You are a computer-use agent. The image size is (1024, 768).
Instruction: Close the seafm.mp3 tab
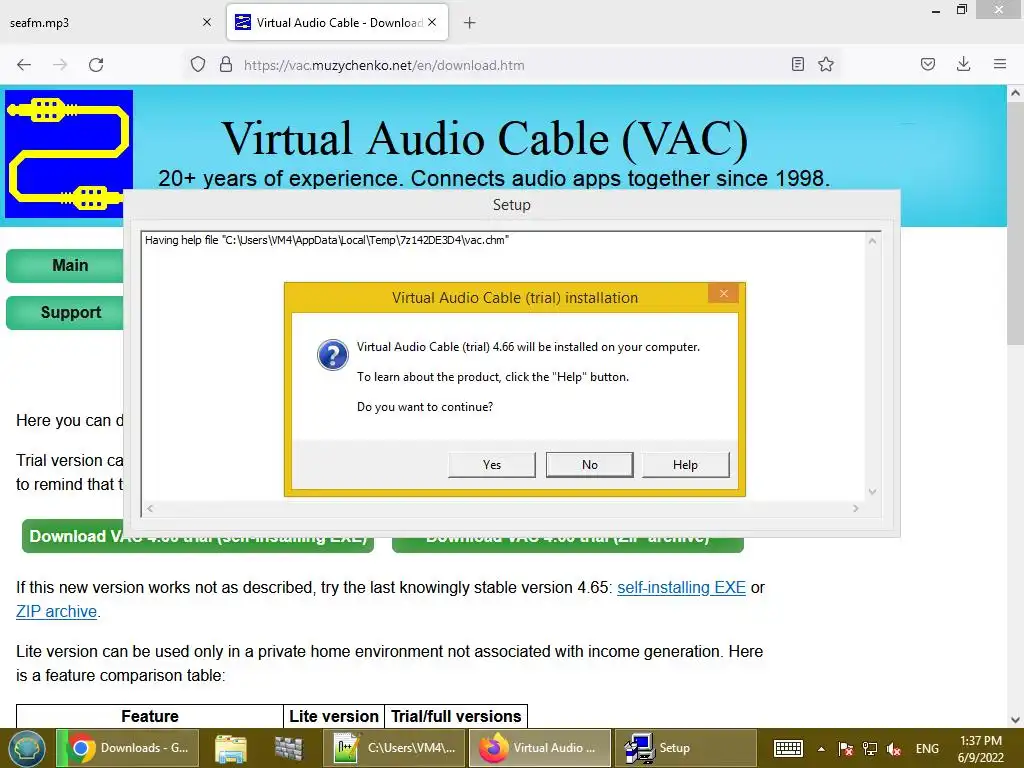pyautogui.click(x=206, y=22)
